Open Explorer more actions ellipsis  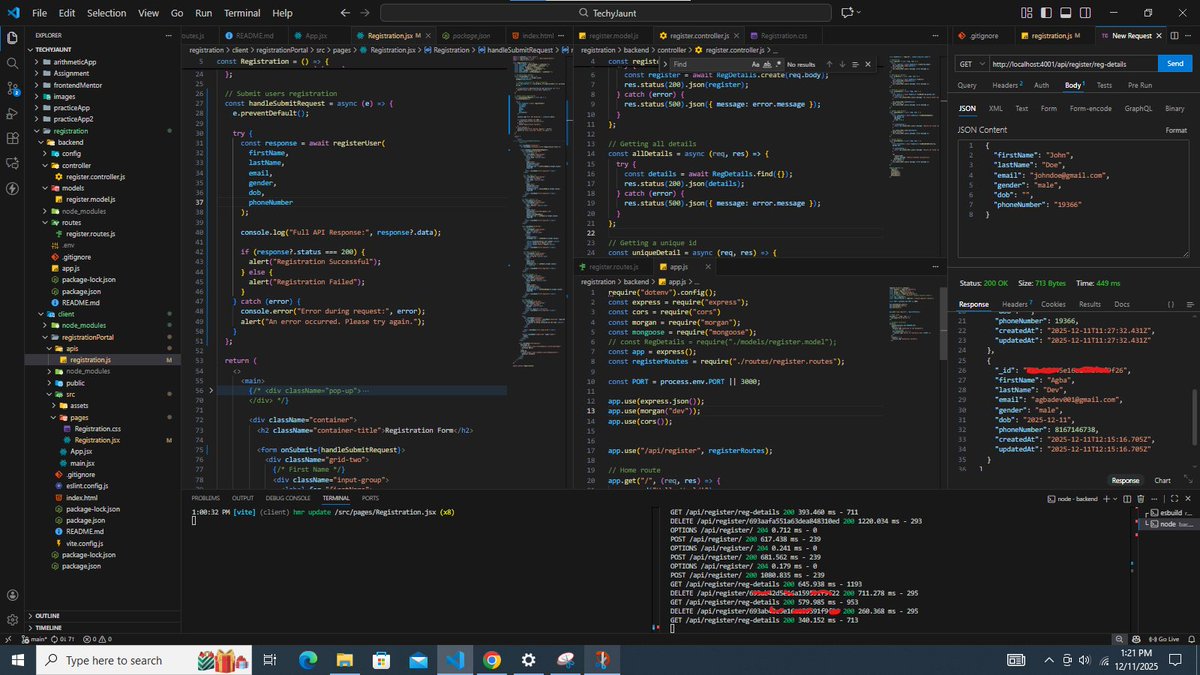coord(167,35)
